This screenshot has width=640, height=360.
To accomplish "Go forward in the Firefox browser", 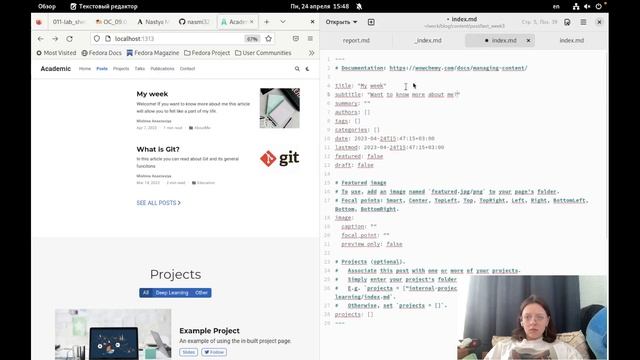I will tap(55, 39).
